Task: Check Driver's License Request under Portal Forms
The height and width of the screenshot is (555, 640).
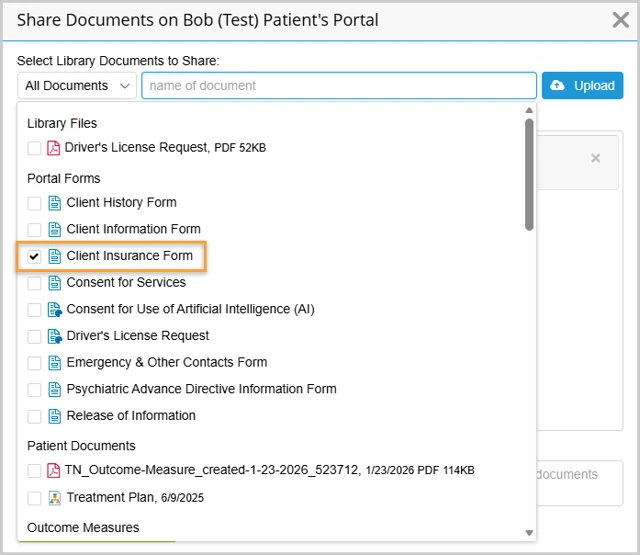Action: coord(34,337)
